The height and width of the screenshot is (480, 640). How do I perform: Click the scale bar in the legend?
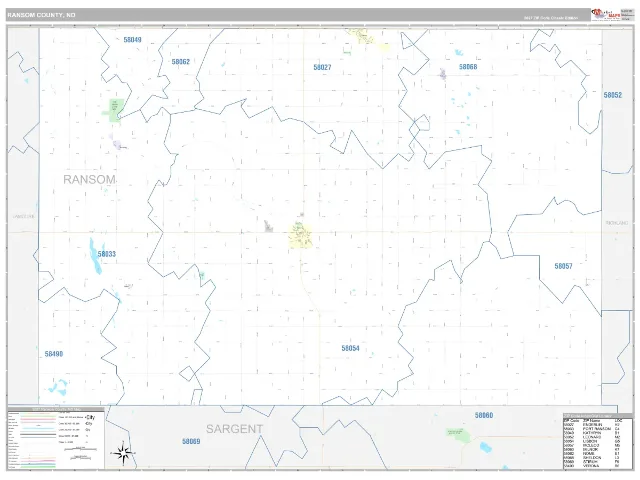[80, 449]
